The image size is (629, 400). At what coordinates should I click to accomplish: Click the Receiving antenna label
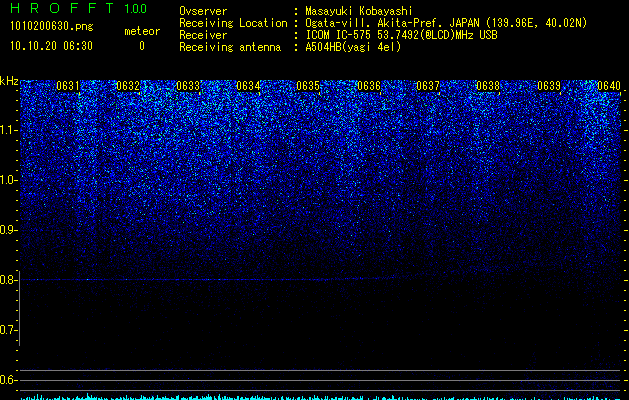230,47
